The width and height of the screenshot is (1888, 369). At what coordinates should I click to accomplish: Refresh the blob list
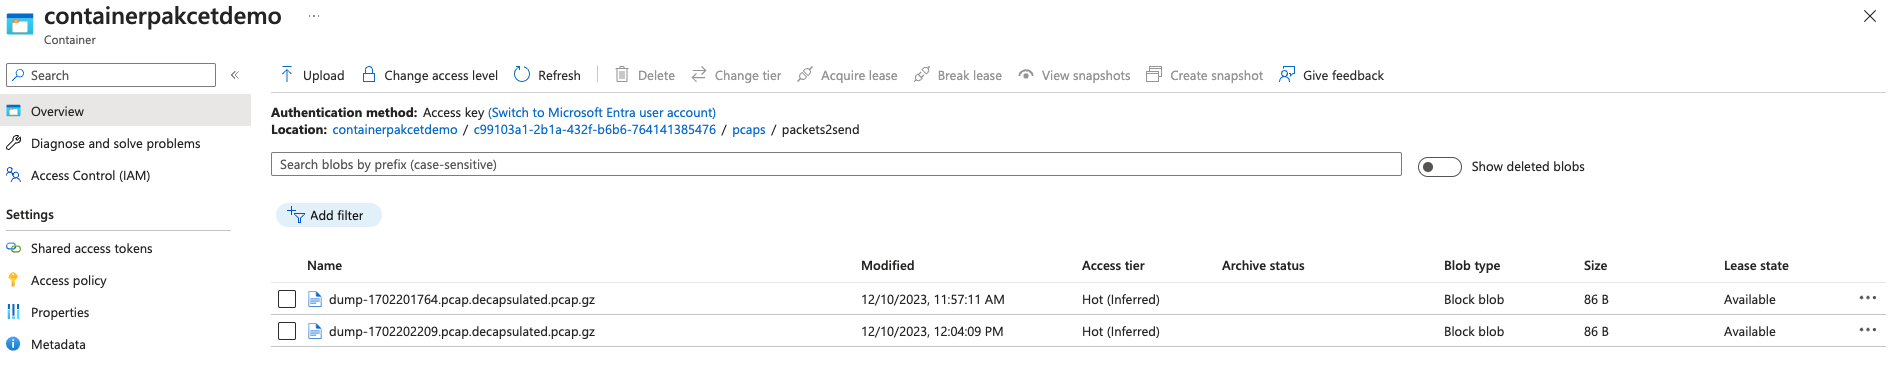click(547, 75)
